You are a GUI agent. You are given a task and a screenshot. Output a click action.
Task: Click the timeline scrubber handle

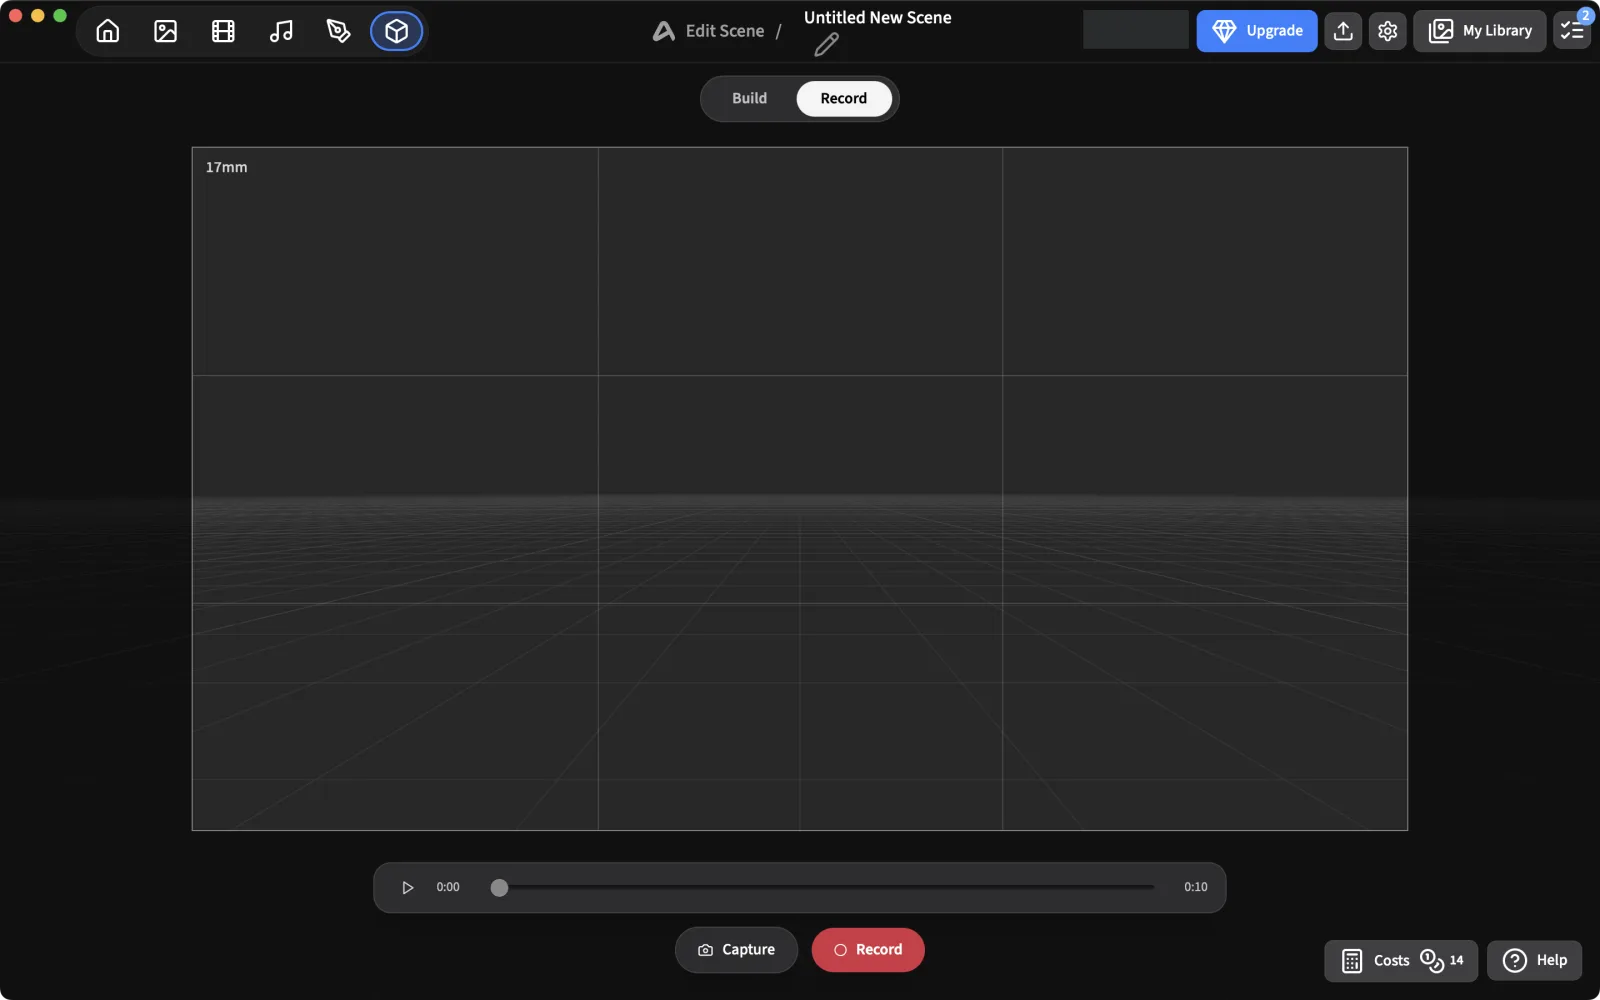pos(499,887)
